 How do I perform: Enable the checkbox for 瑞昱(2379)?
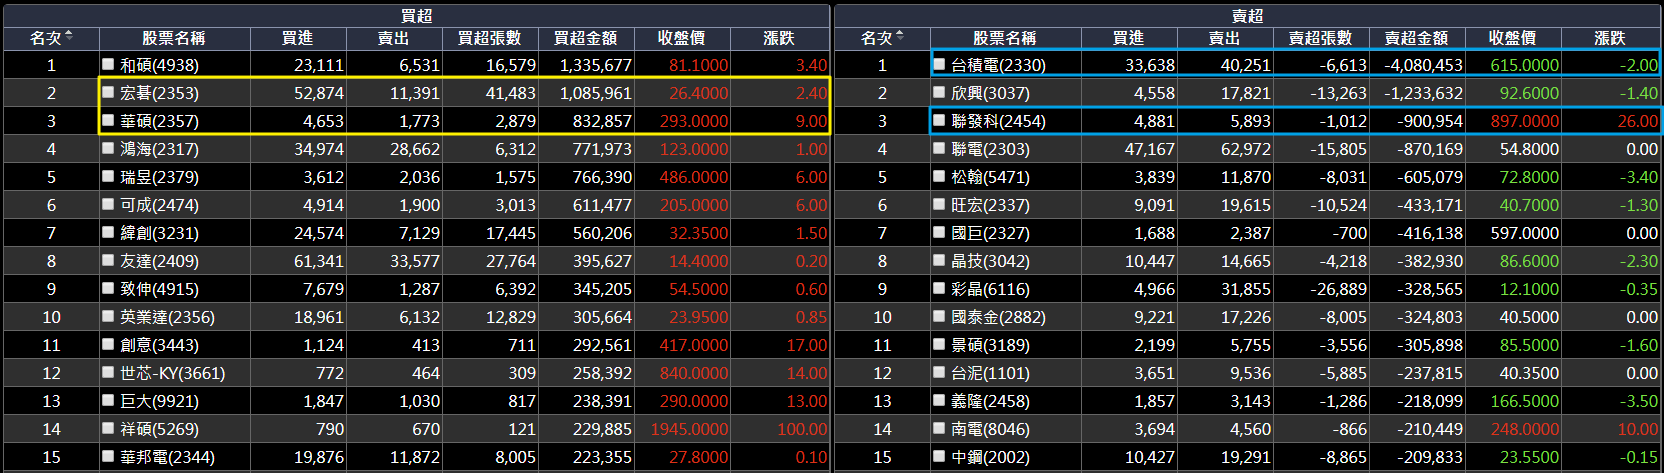point(108,176)
